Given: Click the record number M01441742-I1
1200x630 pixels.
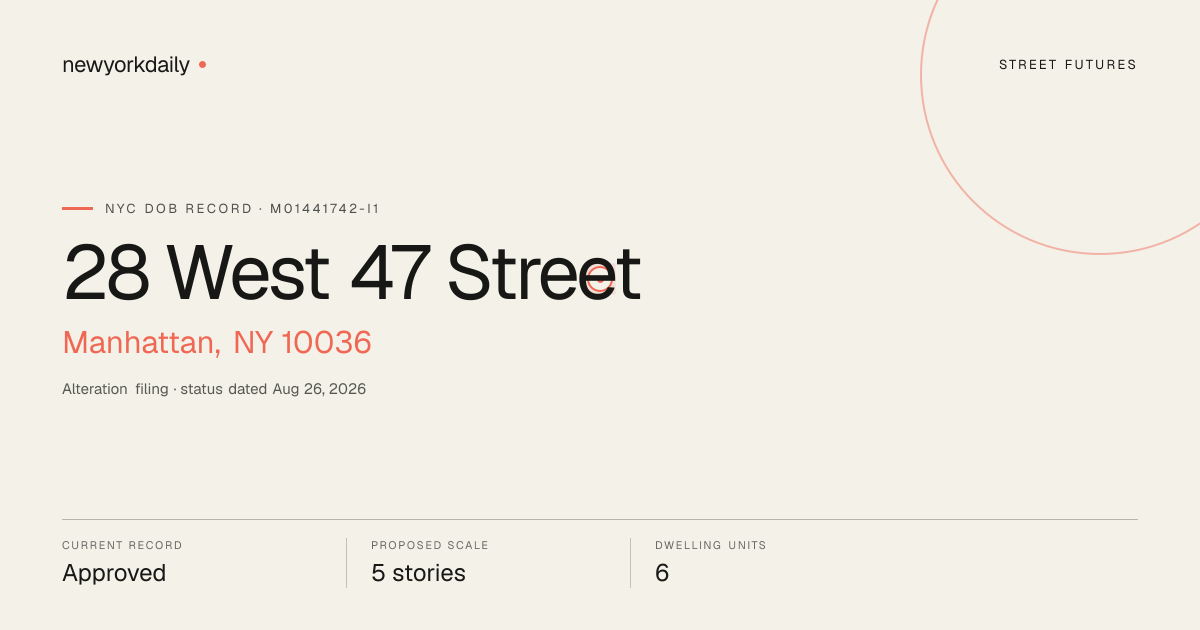Looking at the screenshot, I should 325,209.
